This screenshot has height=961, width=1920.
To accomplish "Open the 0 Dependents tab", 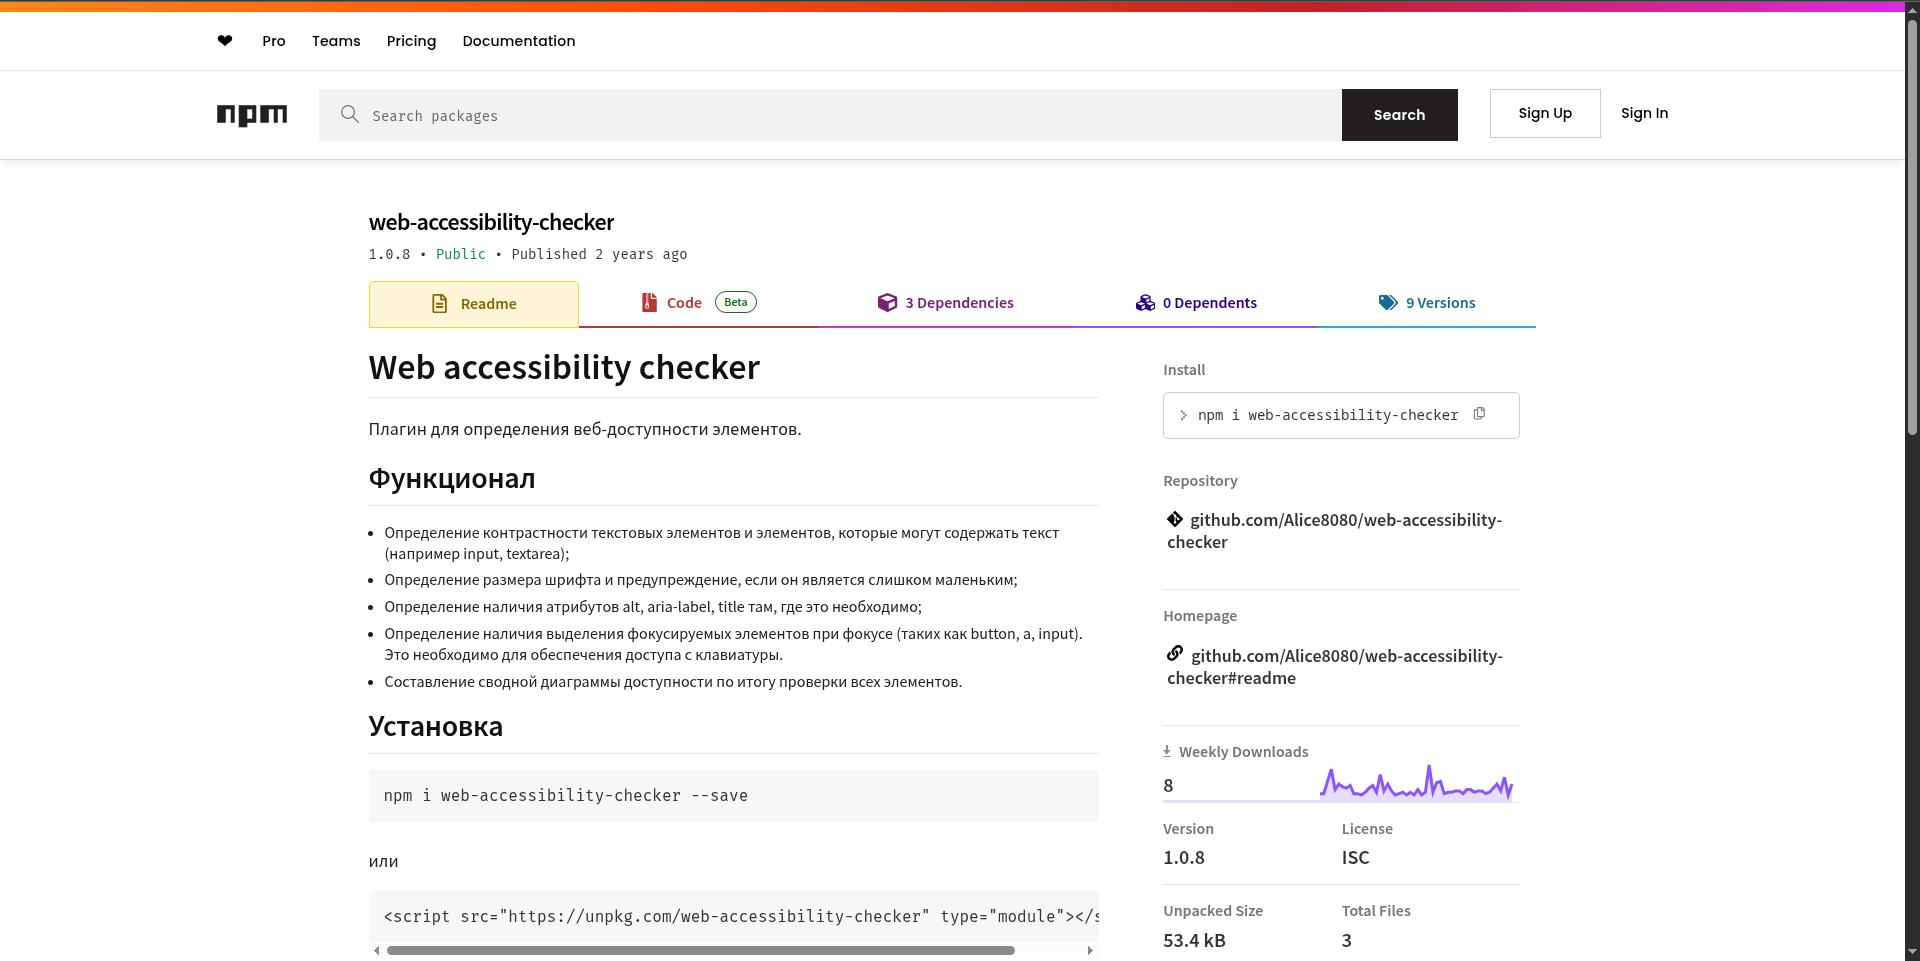I will coord(1196,303).
